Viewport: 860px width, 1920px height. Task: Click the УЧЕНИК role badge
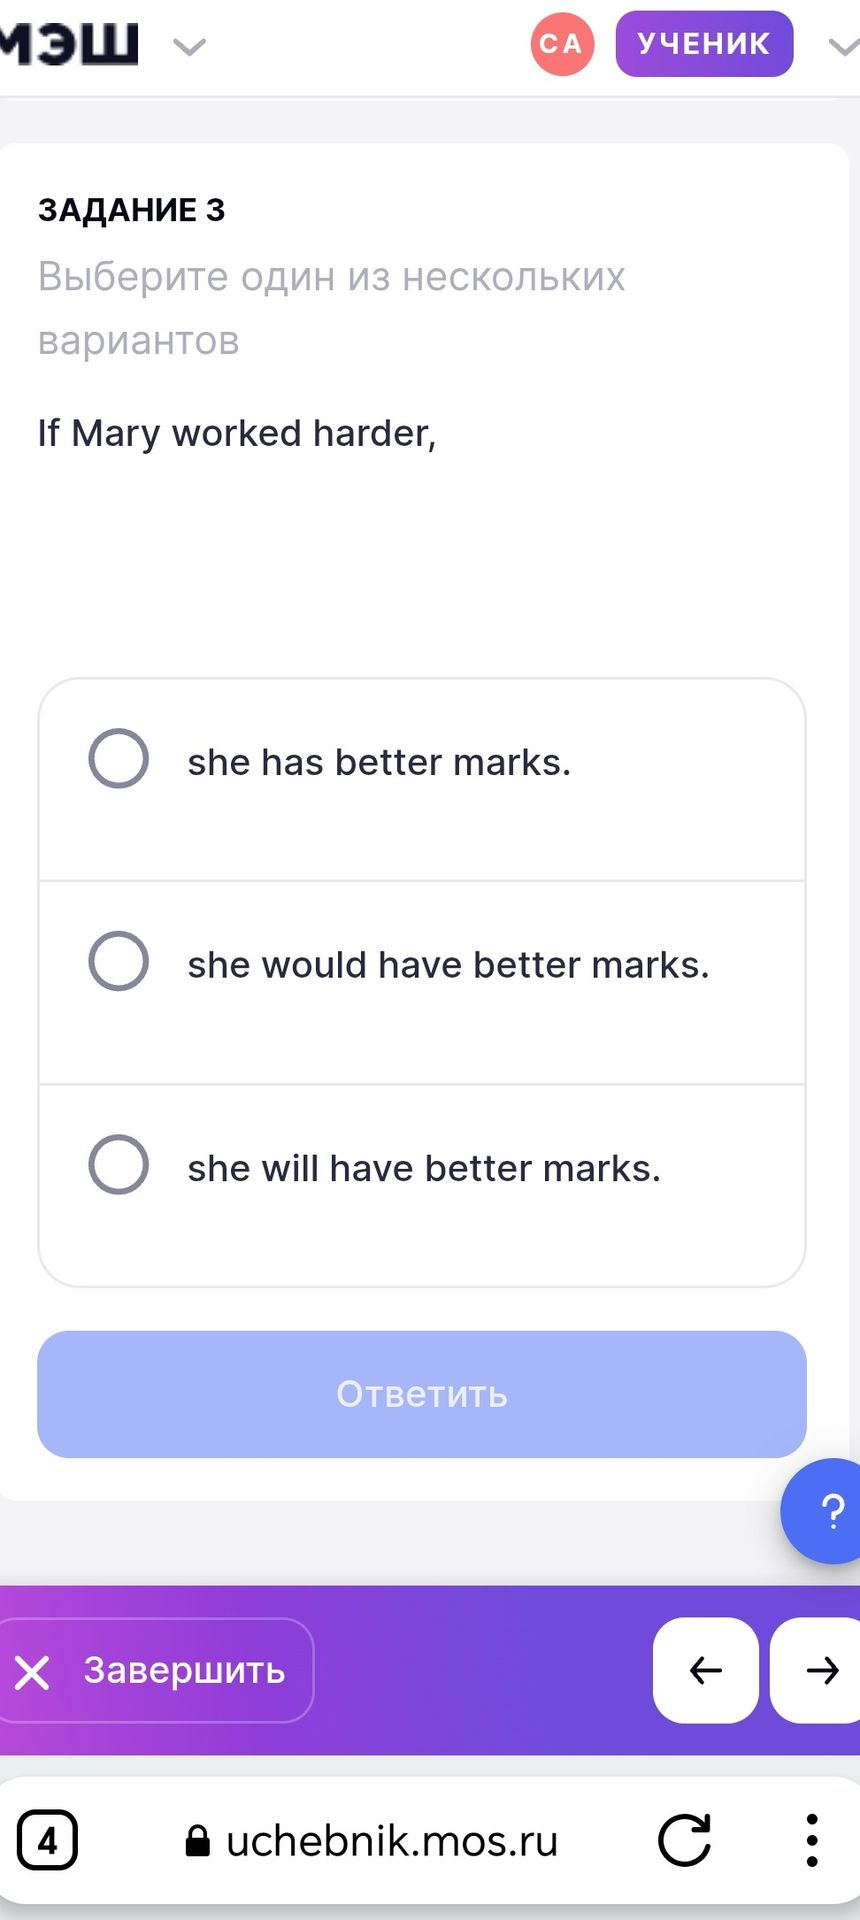coord(704,44)
